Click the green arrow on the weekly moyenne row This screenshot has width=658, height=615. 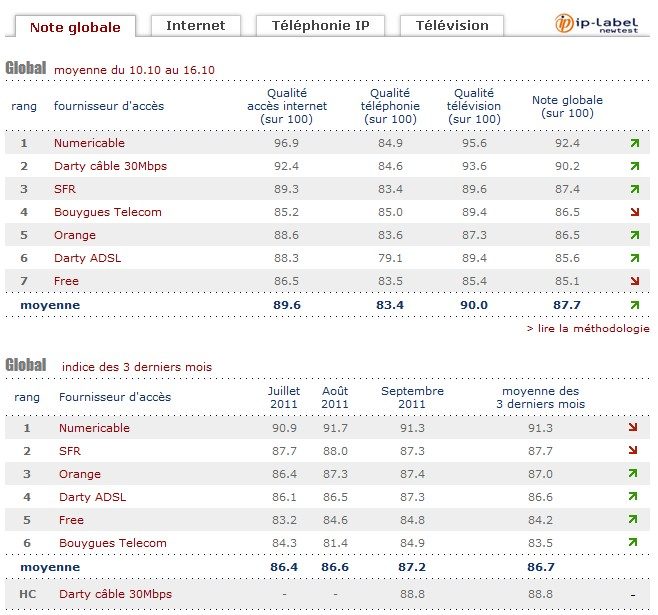click(634, 304)
